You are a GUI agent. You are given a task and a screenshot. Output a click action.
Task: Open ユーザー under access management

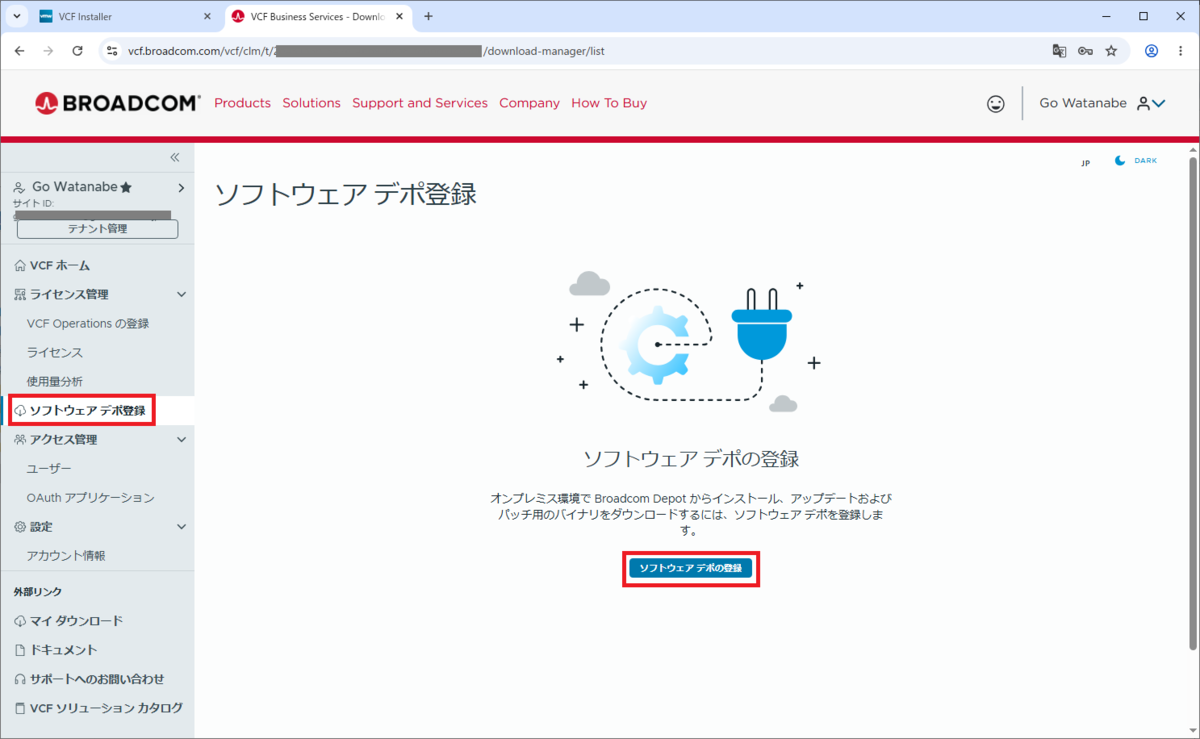click(x=49, y=469)
